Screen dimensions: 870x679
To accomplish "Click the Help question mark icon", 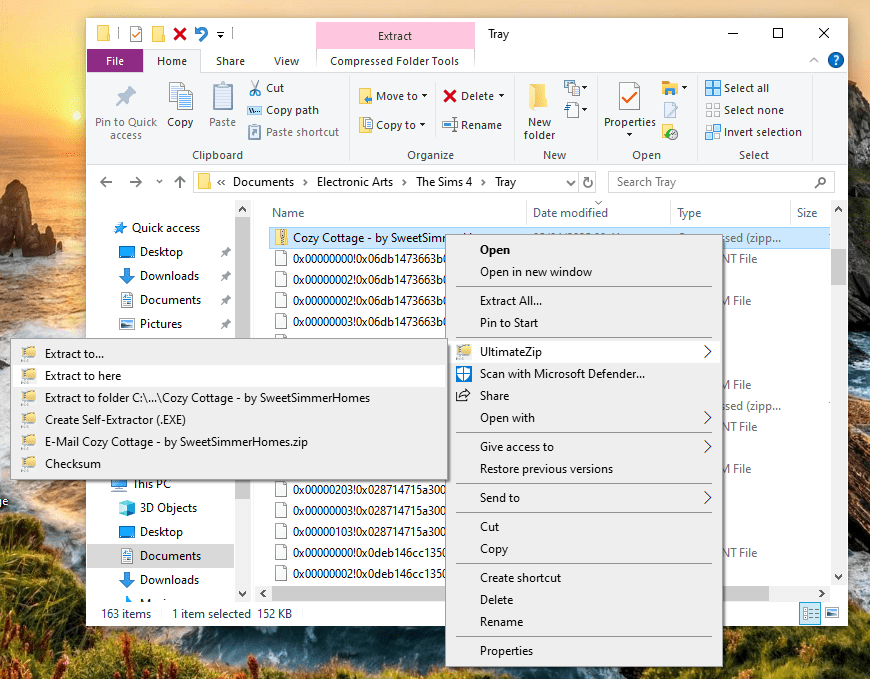I will point(835,61).
